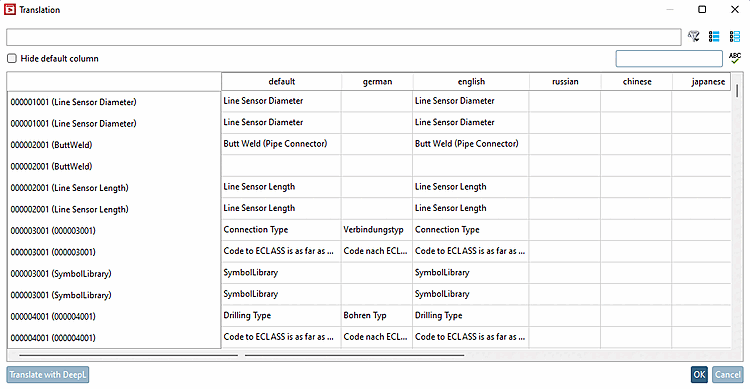Click the russian column header
Viewport: 750px width, 389px height.
[x=565, y=81]
